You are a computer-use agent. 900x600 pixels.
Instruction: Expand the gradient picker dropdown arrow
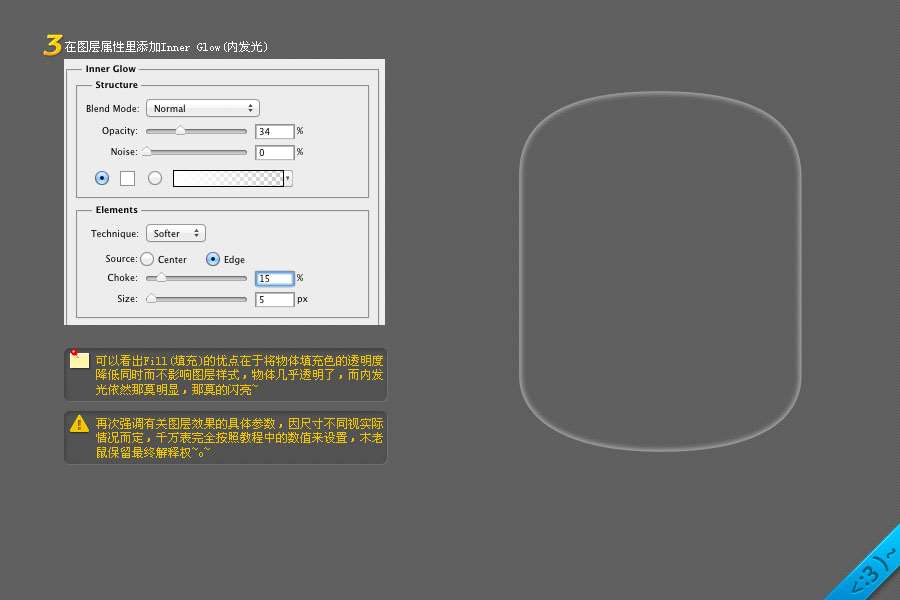pos(288,179)
